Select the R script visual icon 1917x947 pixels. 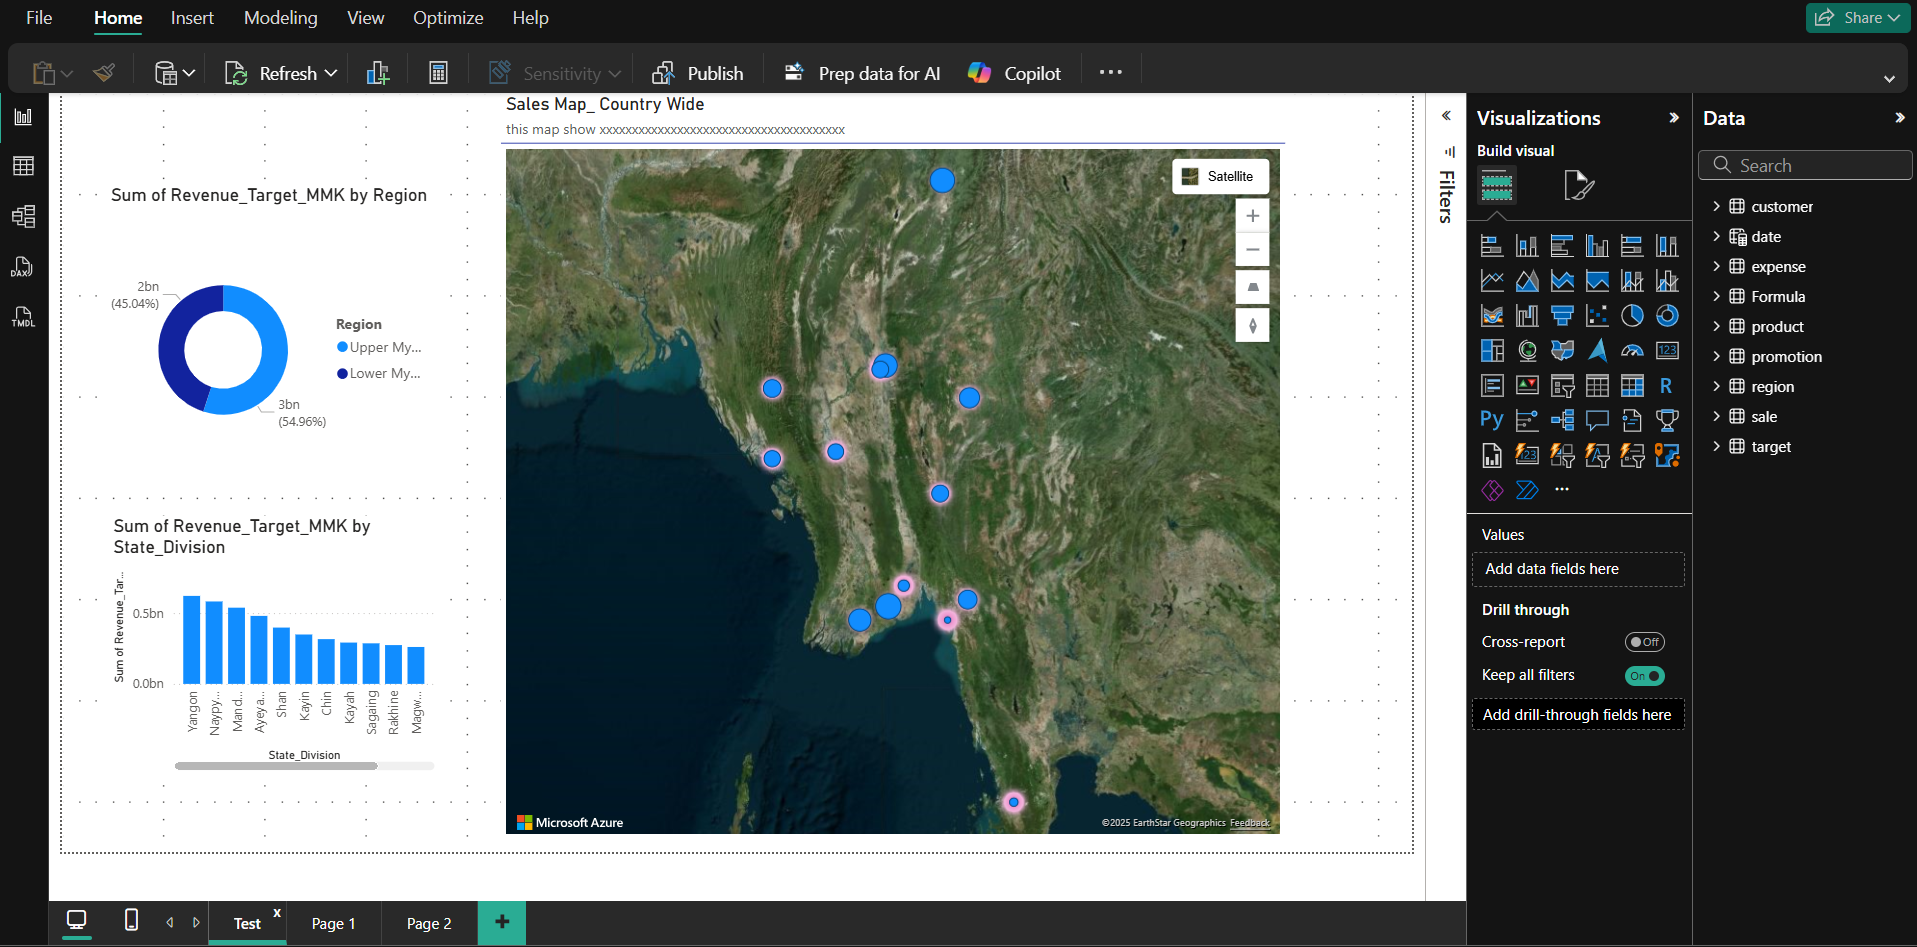point(1666,386)
